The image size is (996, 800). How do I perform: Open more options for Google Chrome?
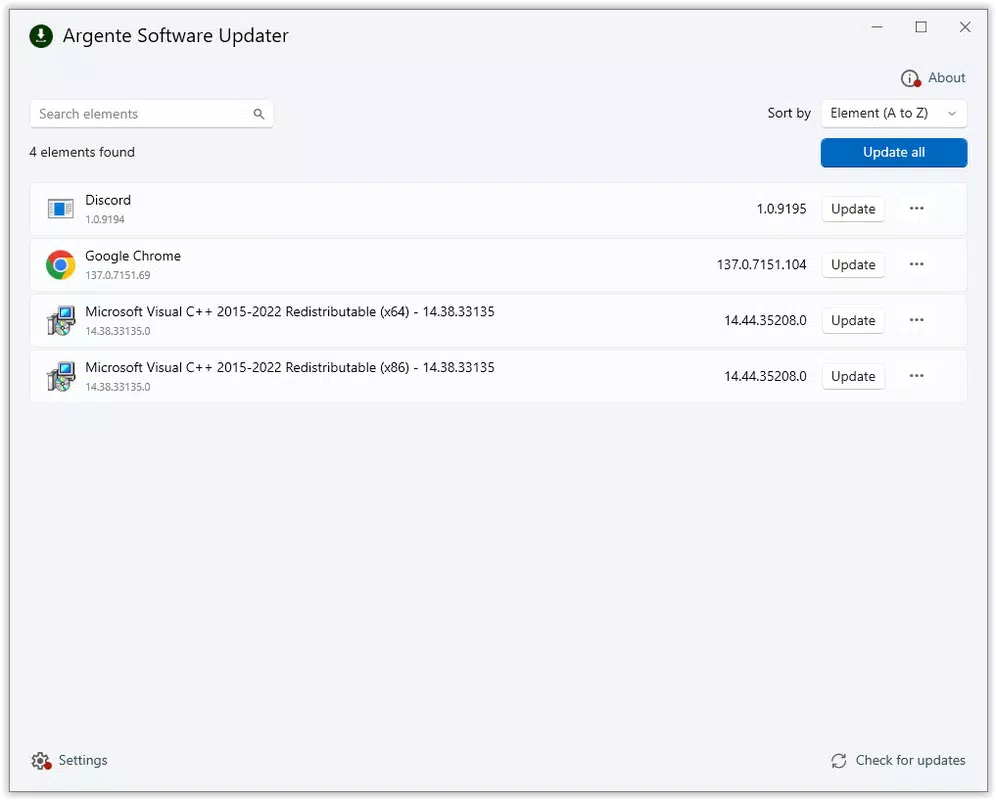(x=916, y=264)
